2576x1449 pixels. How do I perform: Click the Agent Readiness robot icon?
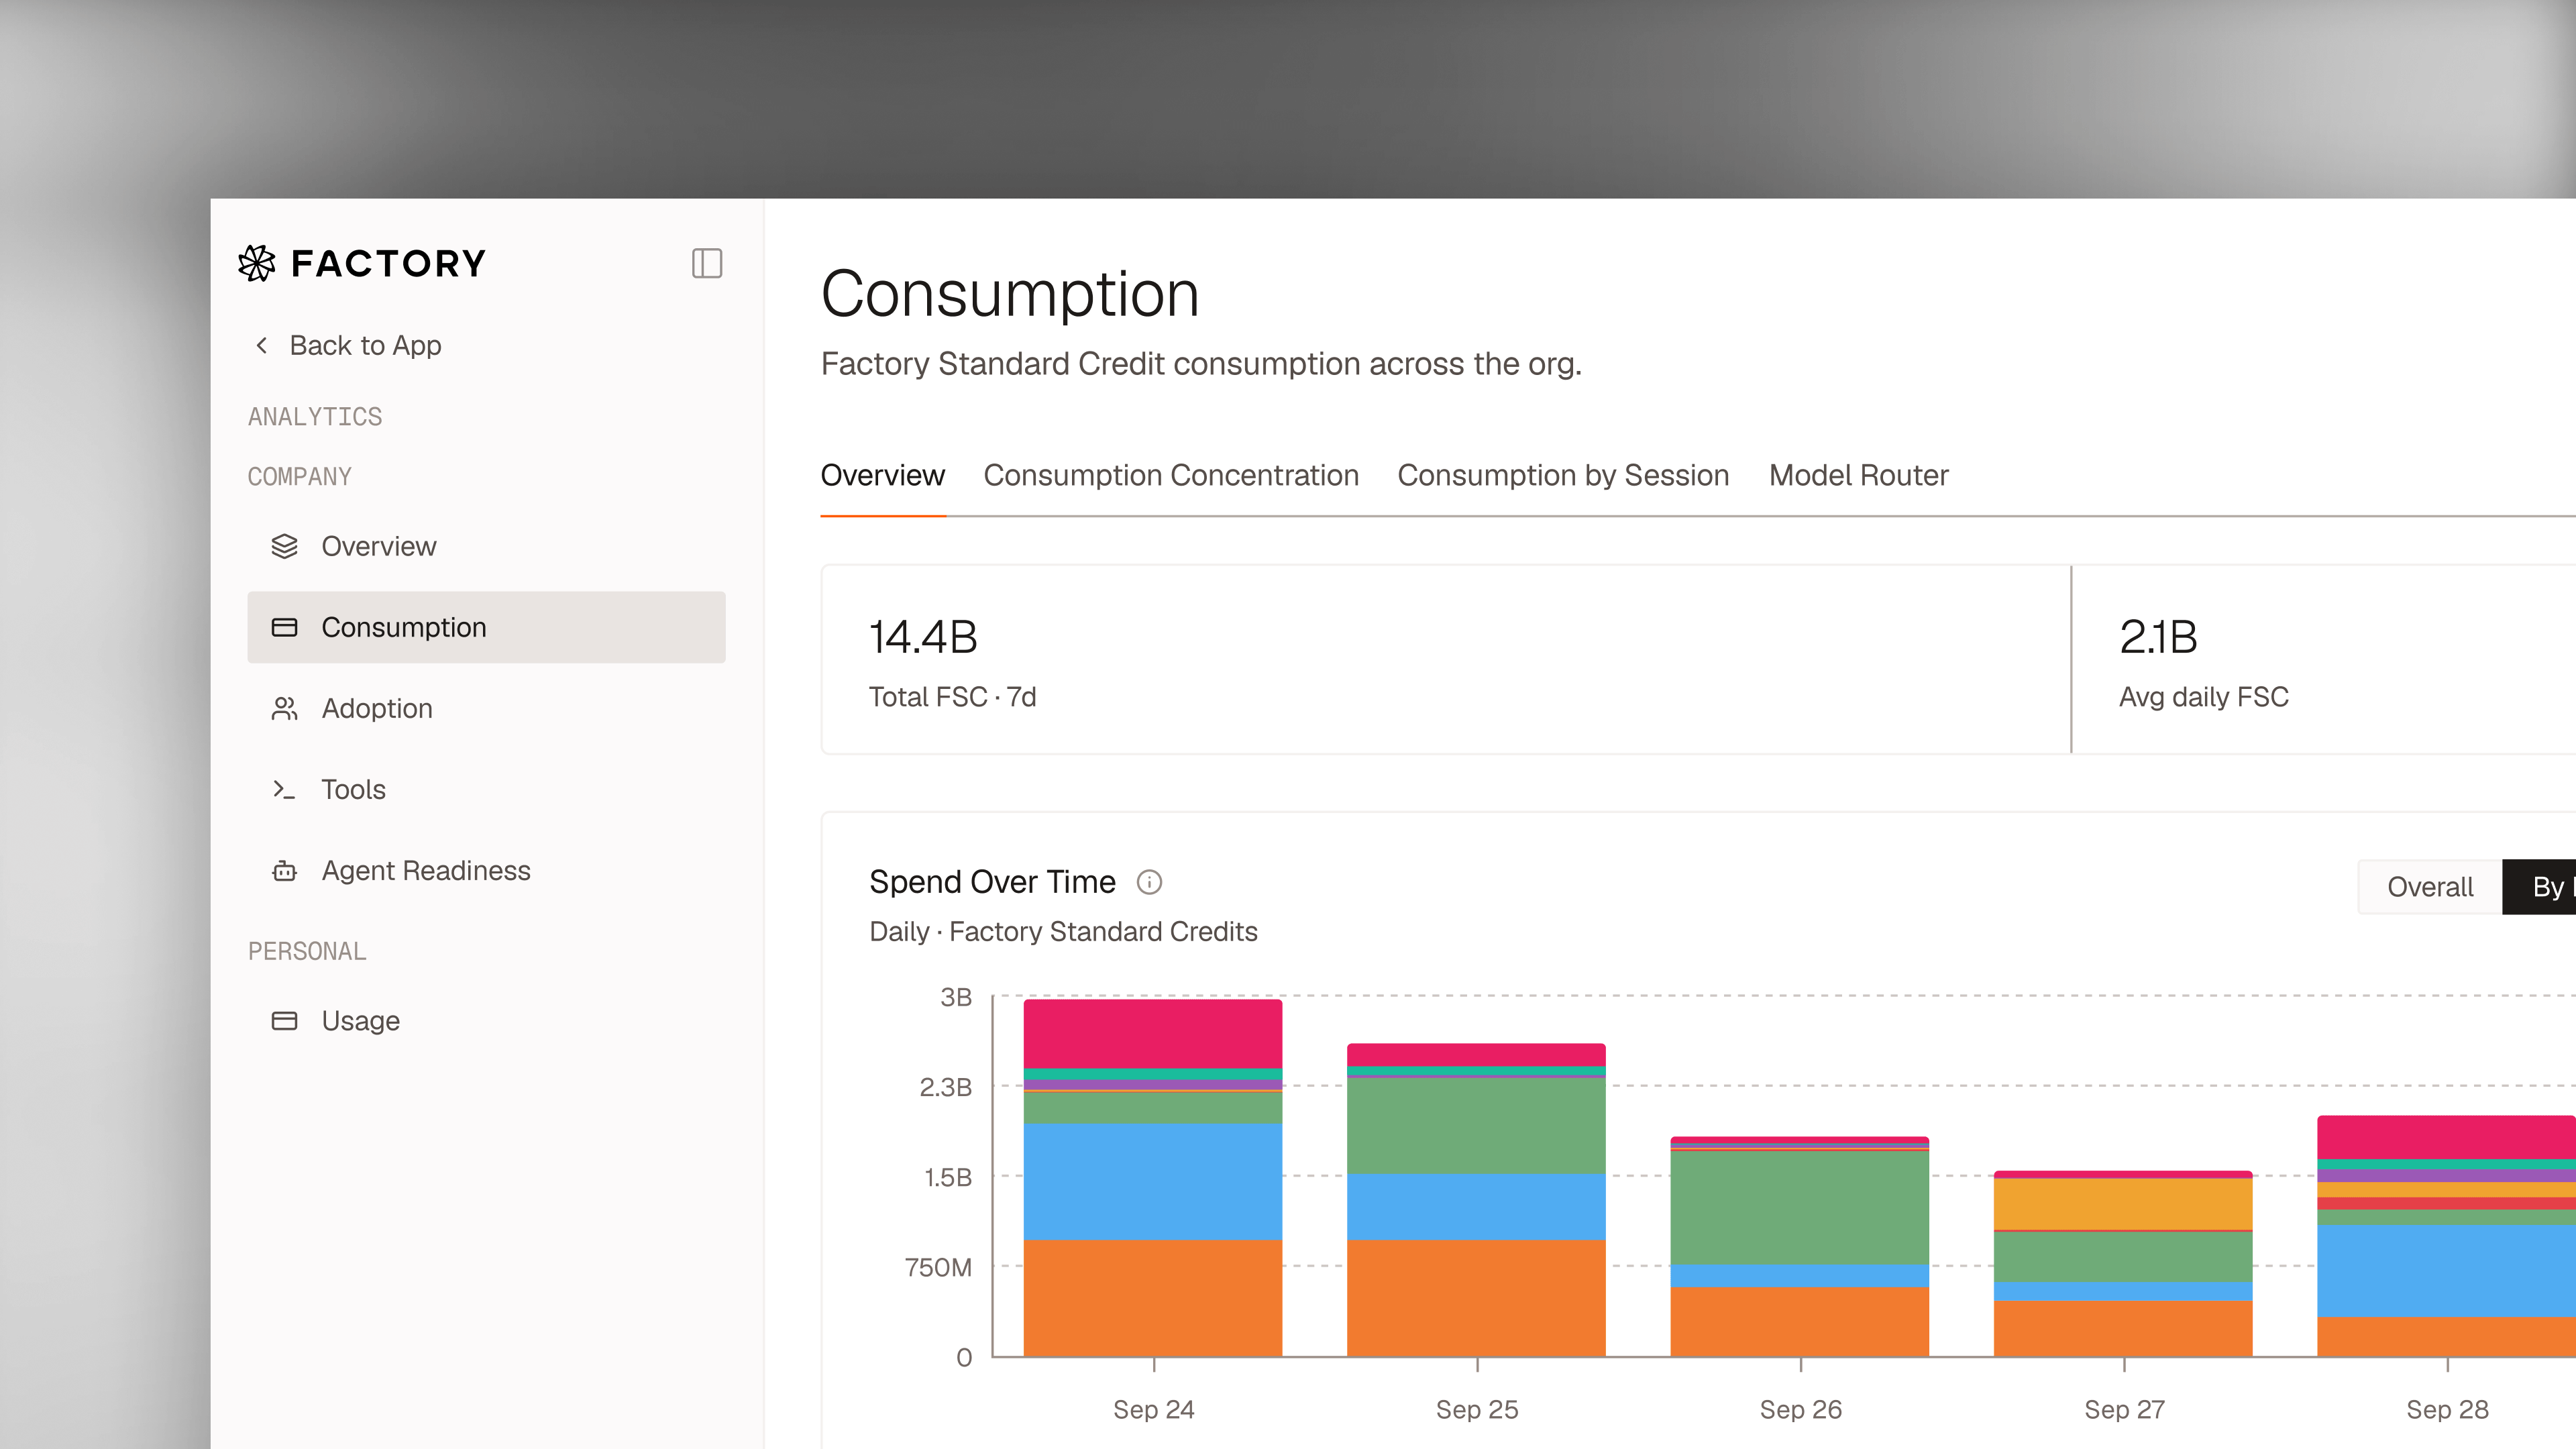[x=285, y=870]
